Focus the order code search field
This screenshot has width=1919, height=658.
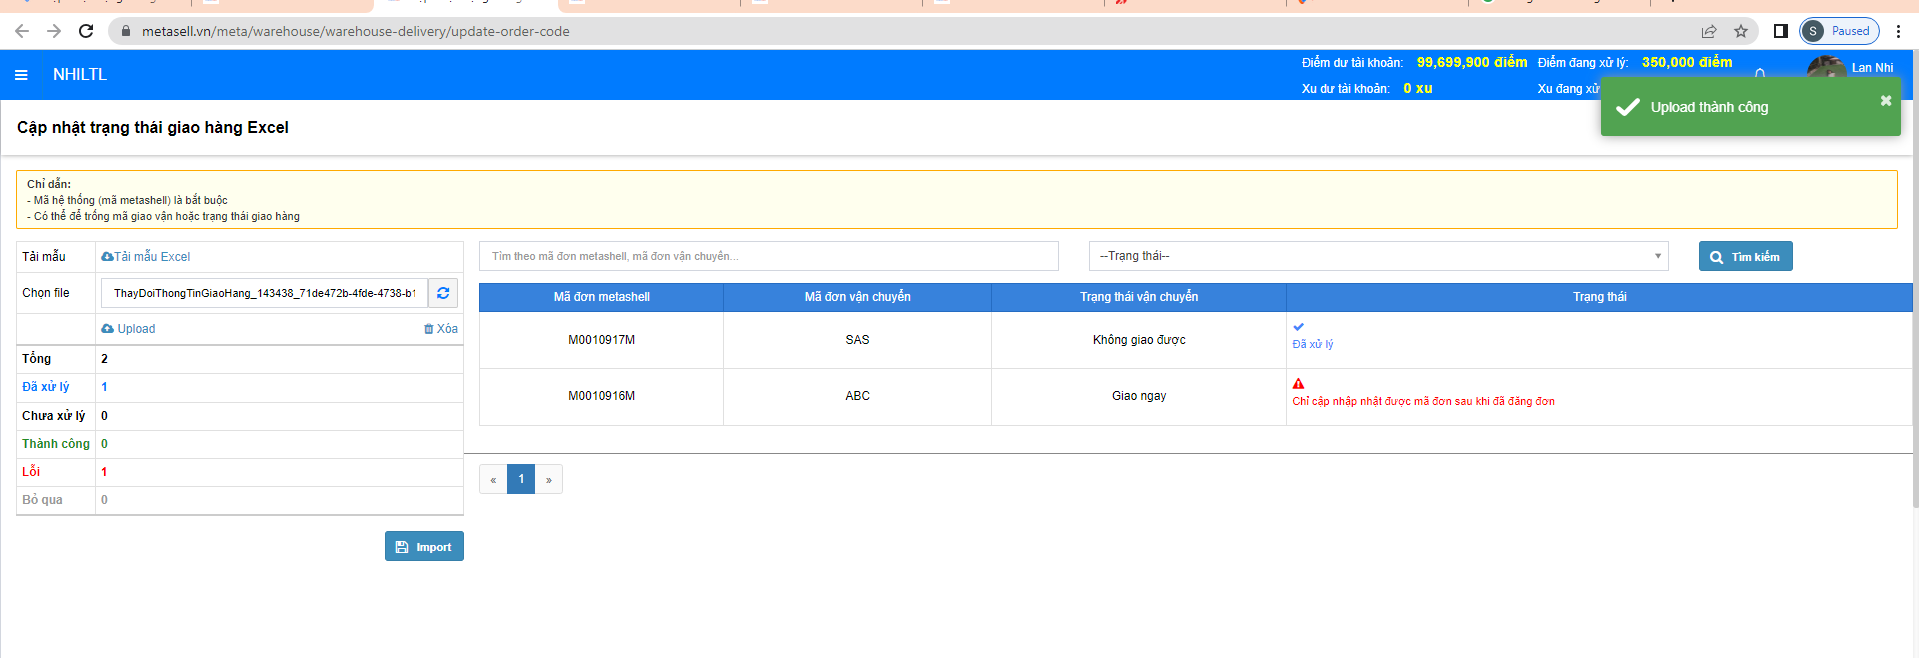coord(768,256)
